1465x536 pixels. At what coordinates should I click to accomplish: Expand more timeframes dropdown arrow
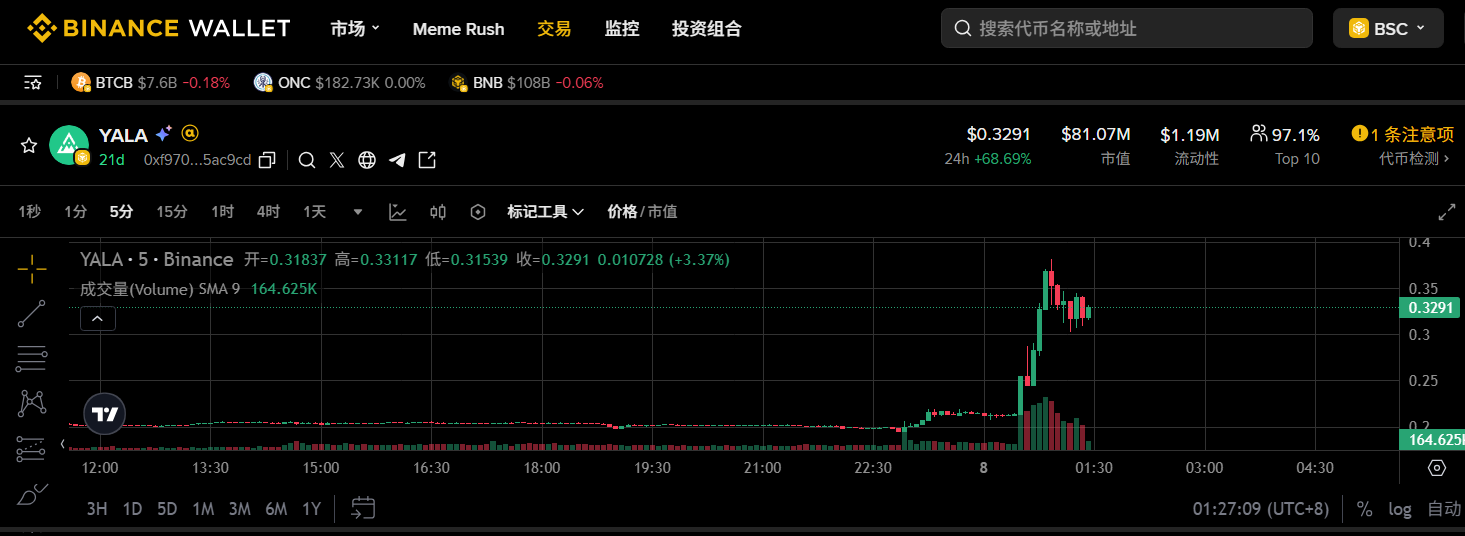[x=358, y=212]
